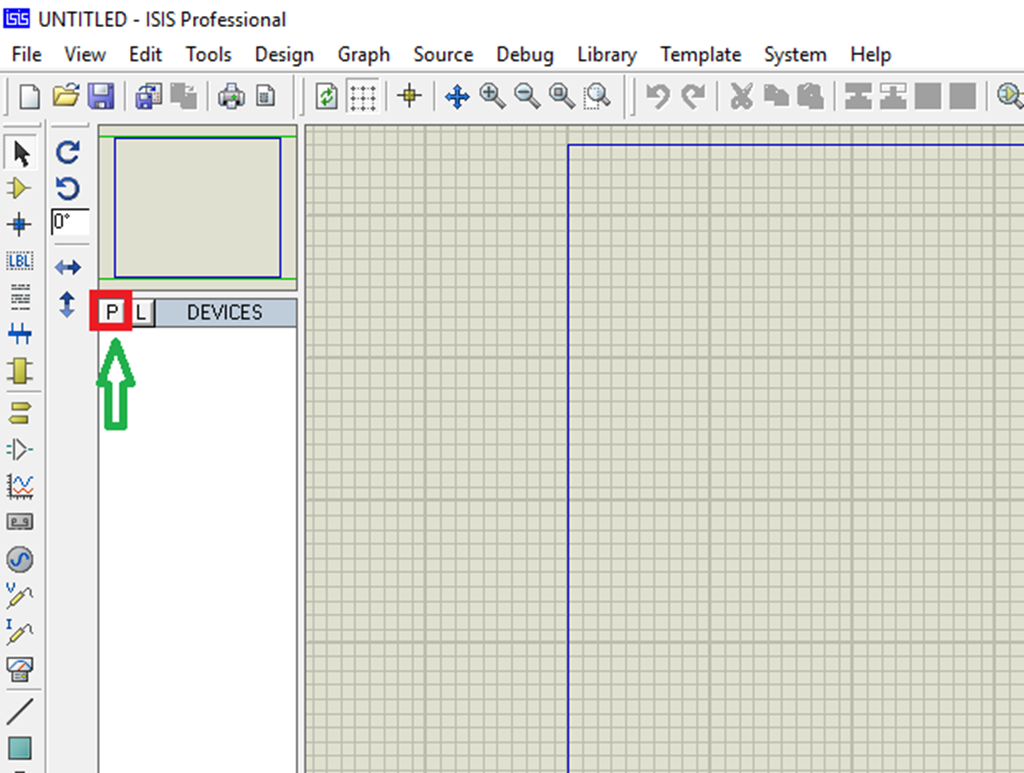Select the Current probe tool
The image size is (1024, 773).
22,630
